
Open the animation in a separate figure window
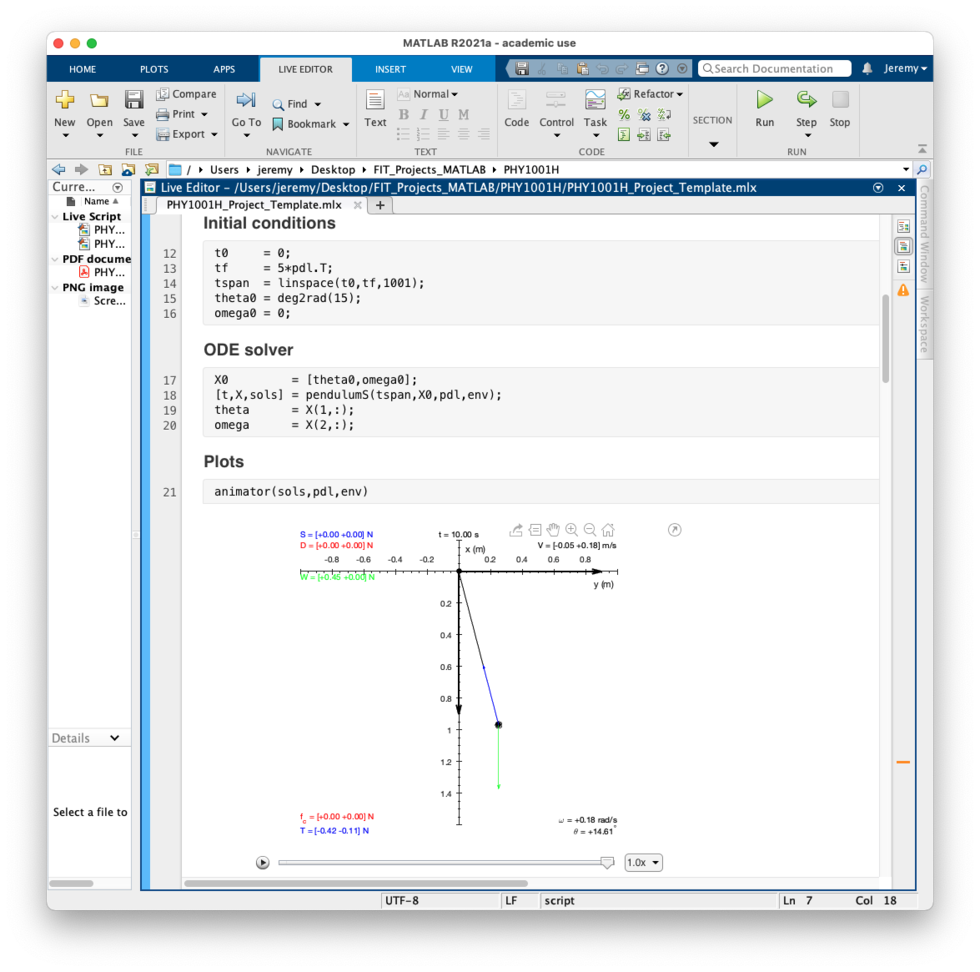675,530
